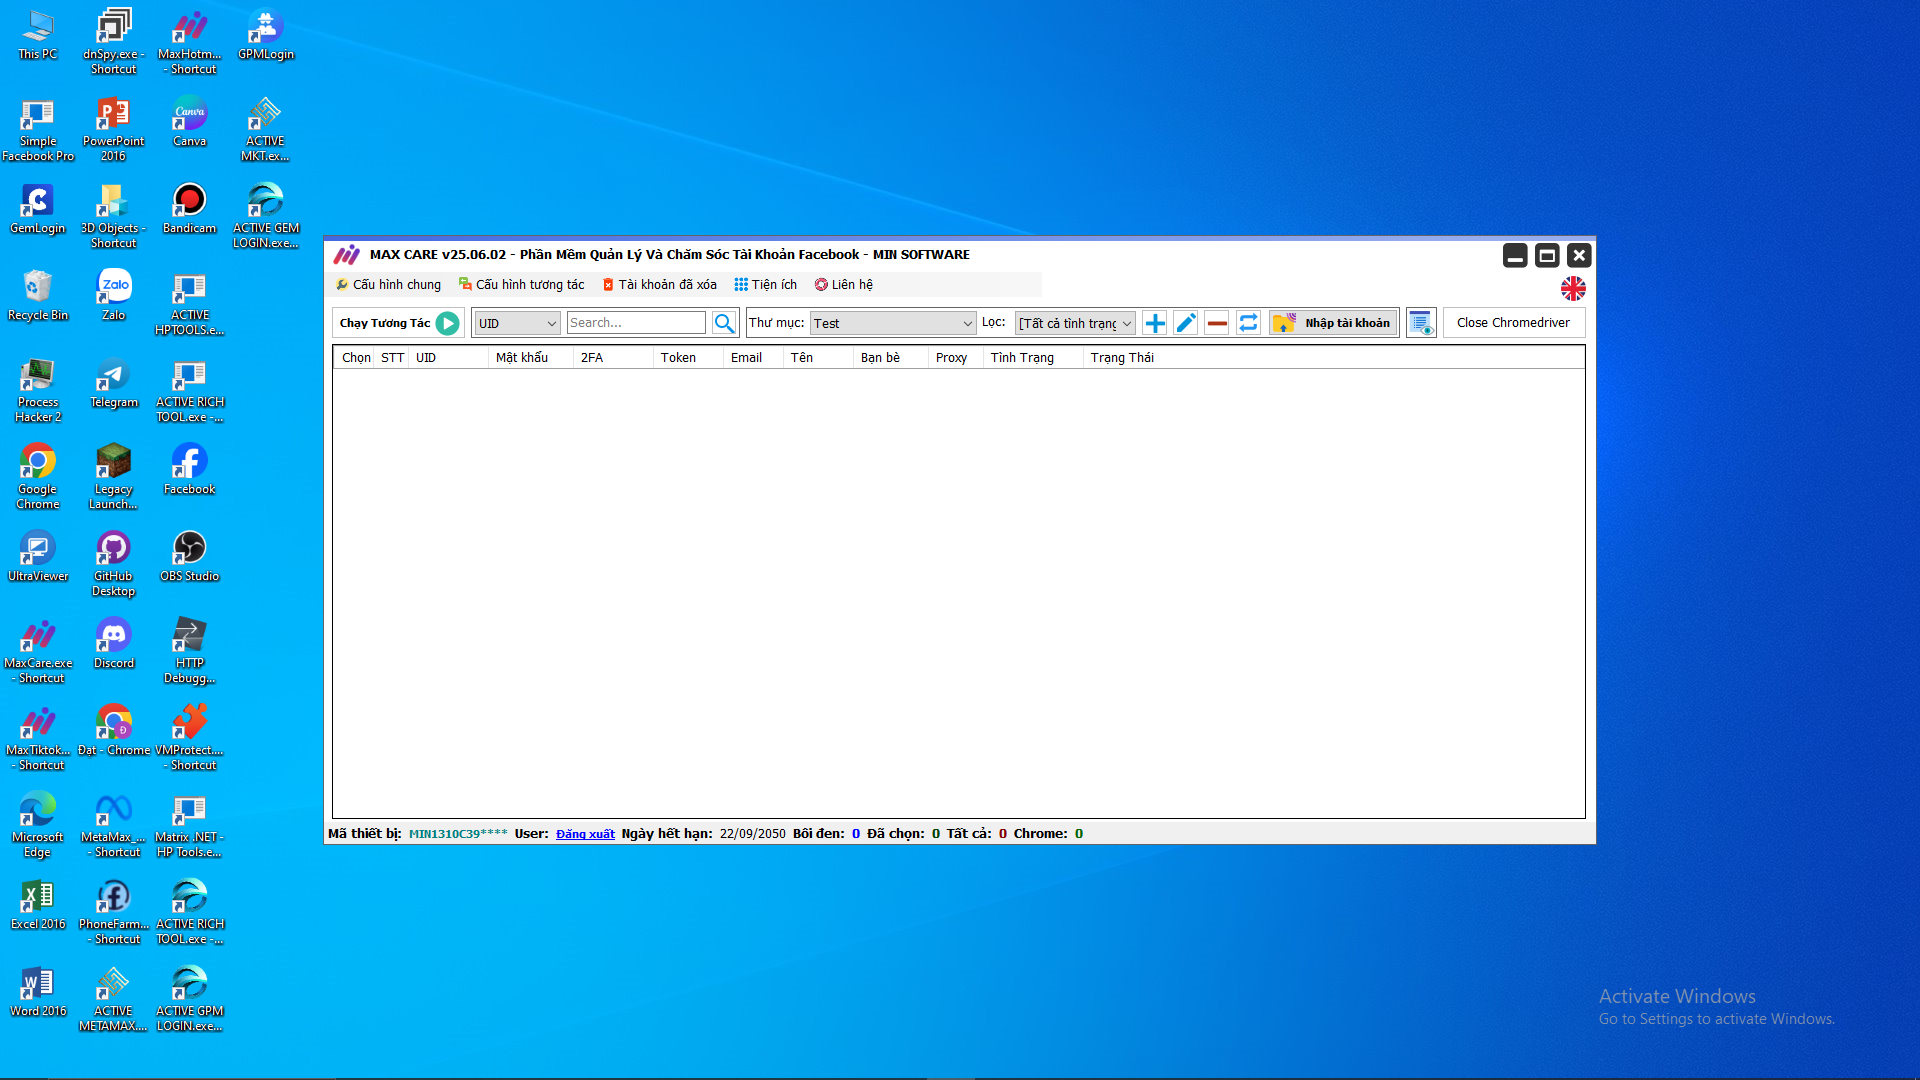Click the Chạy Tương Tác label button

click(385, 323)
